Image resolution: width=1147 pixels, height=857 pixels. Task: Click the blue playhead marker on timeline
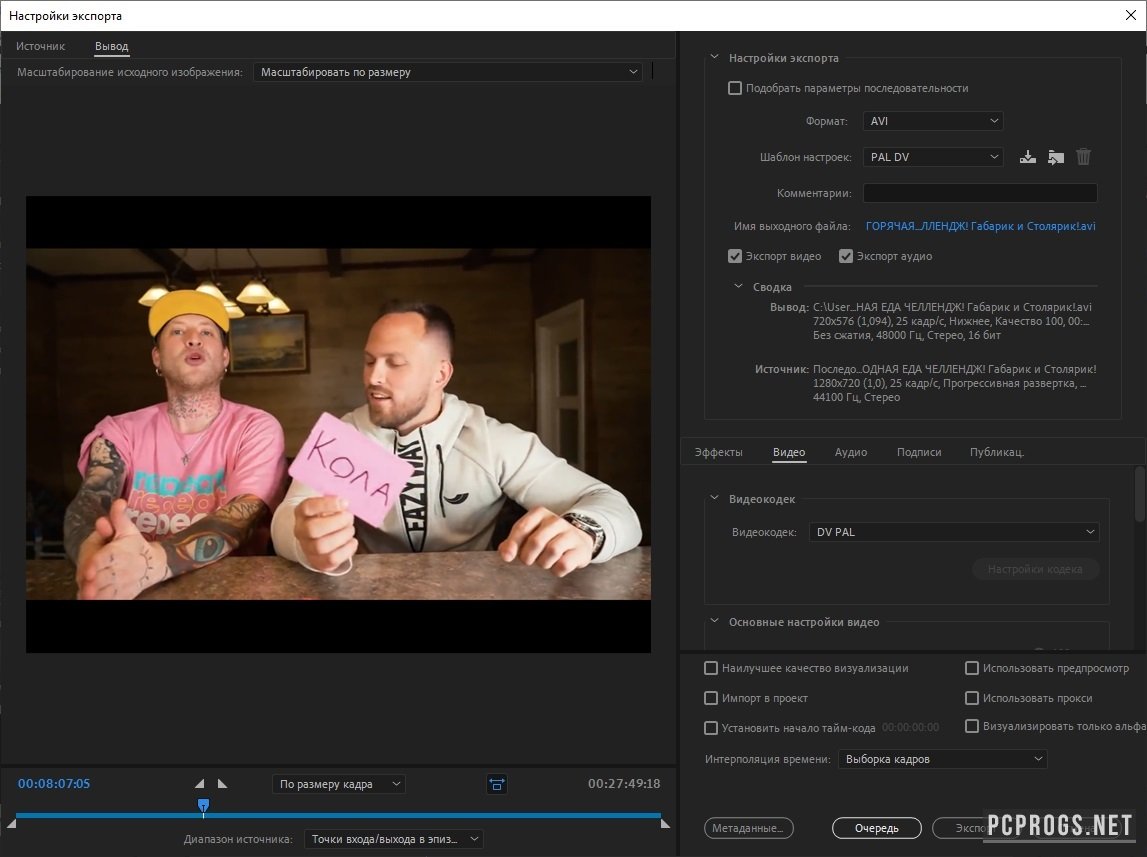tap(203, 805)
